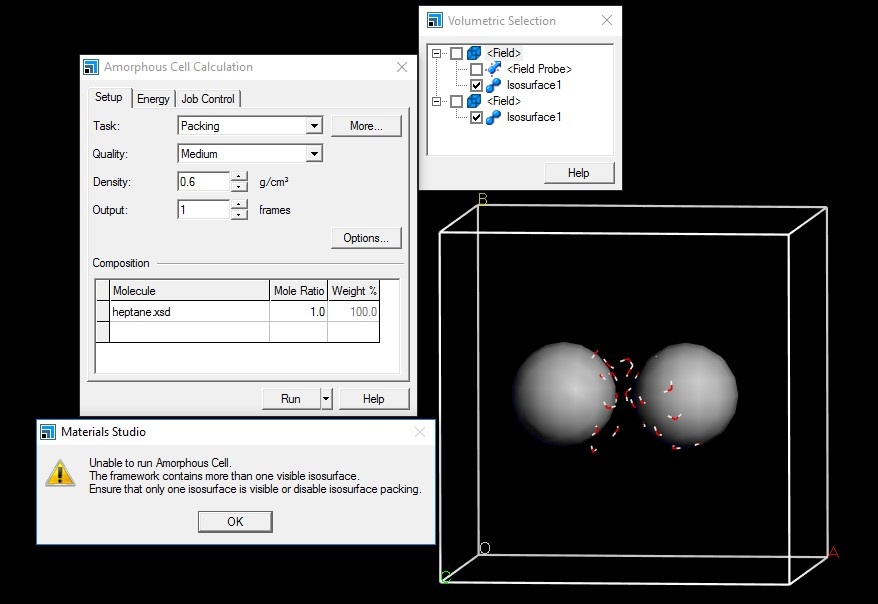Click the second Field cube icon

click(474, 101)
